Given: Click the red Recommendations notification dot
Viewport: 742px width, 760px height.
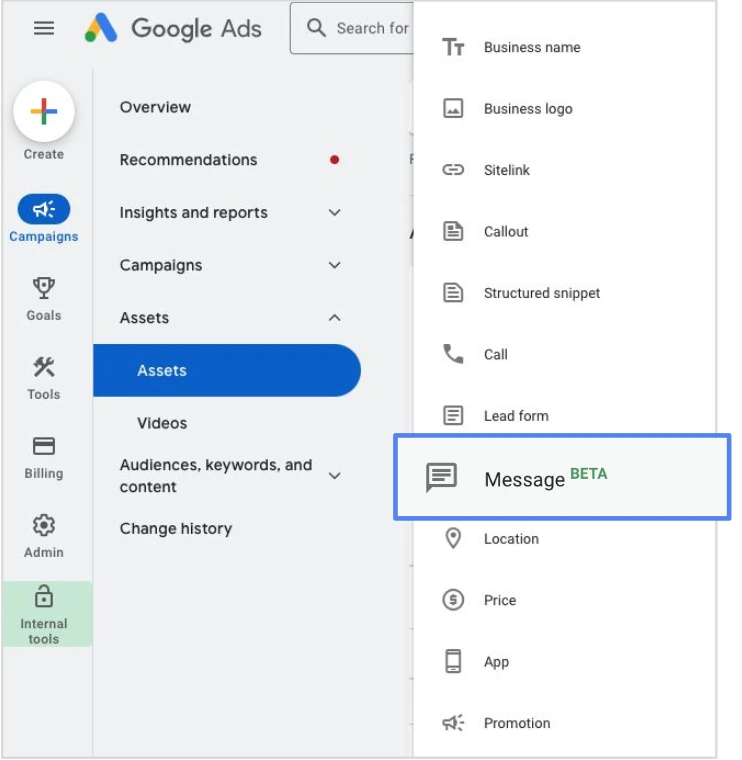Looking at the screenshot, I should click(x=334, y=159).
